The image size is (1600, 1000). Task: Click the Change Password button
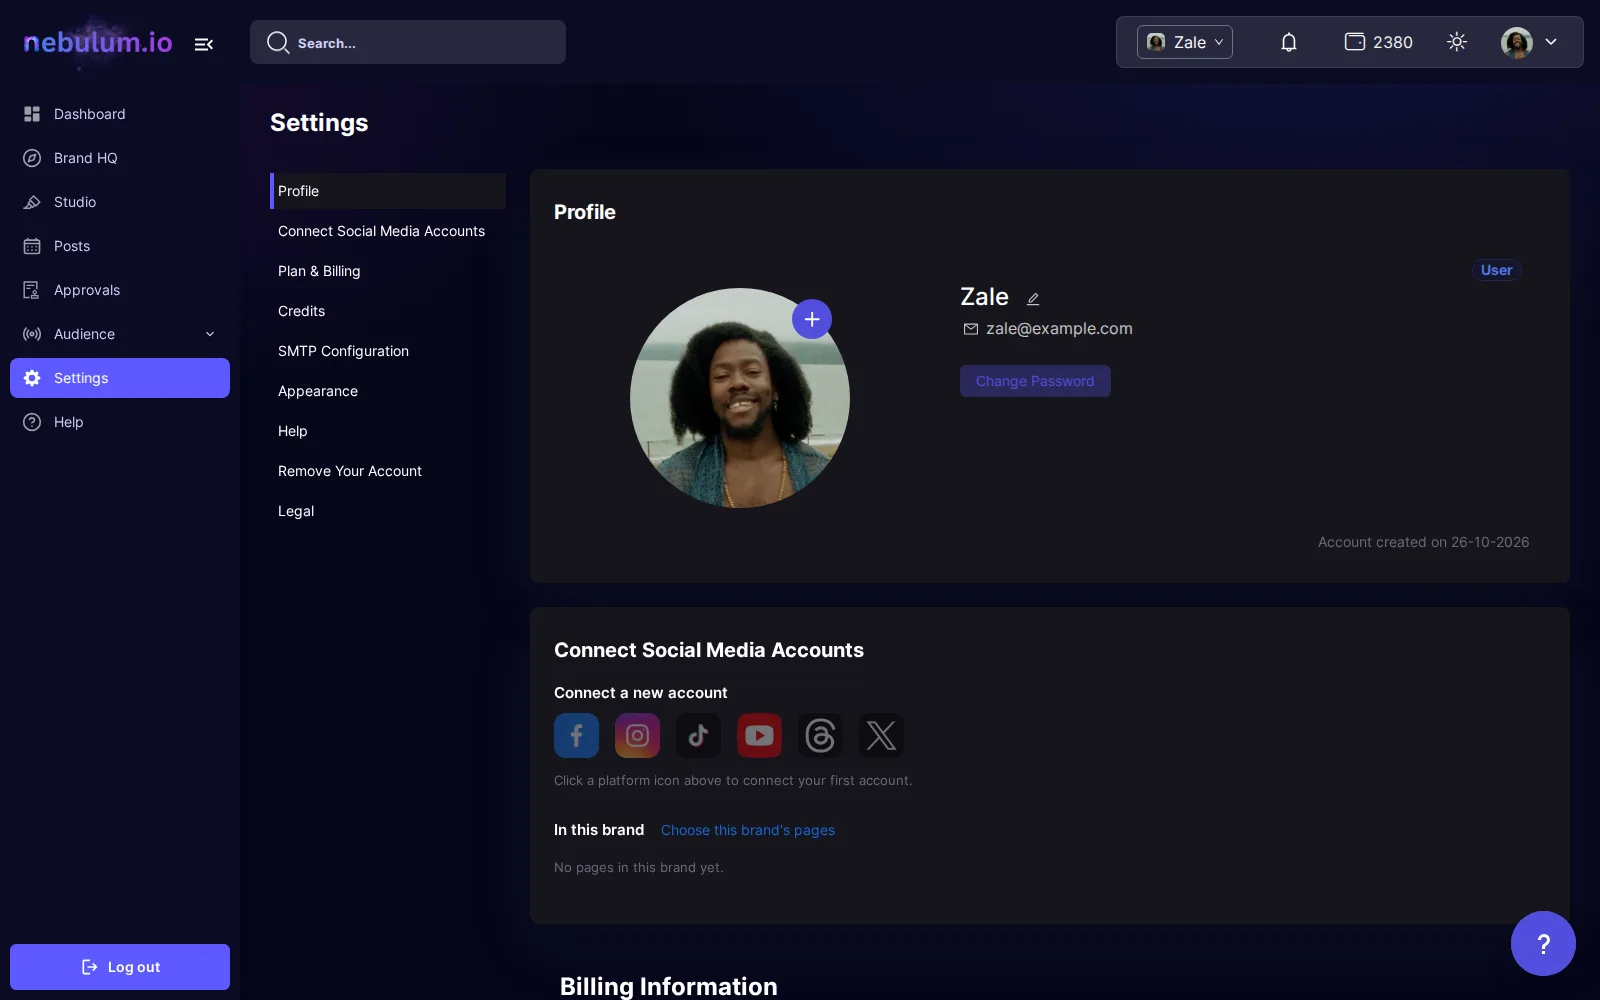click(1035, 381)
